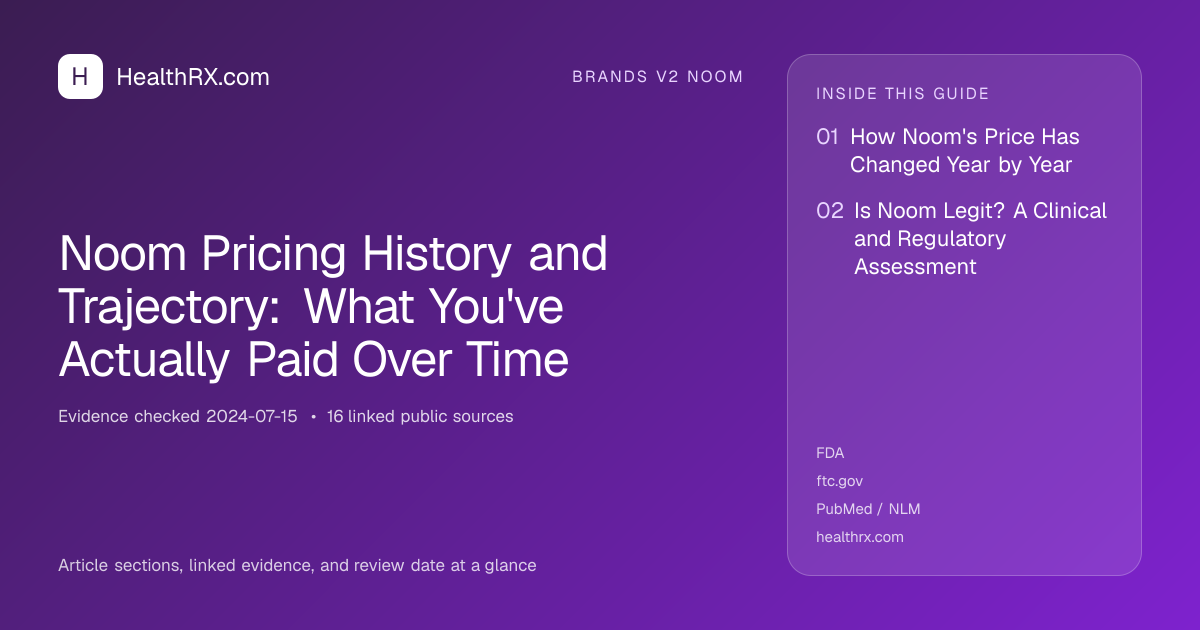This screenshot has height=630, width=1200.
Task: Select the FDA source entry
Action: pos(830,453)
